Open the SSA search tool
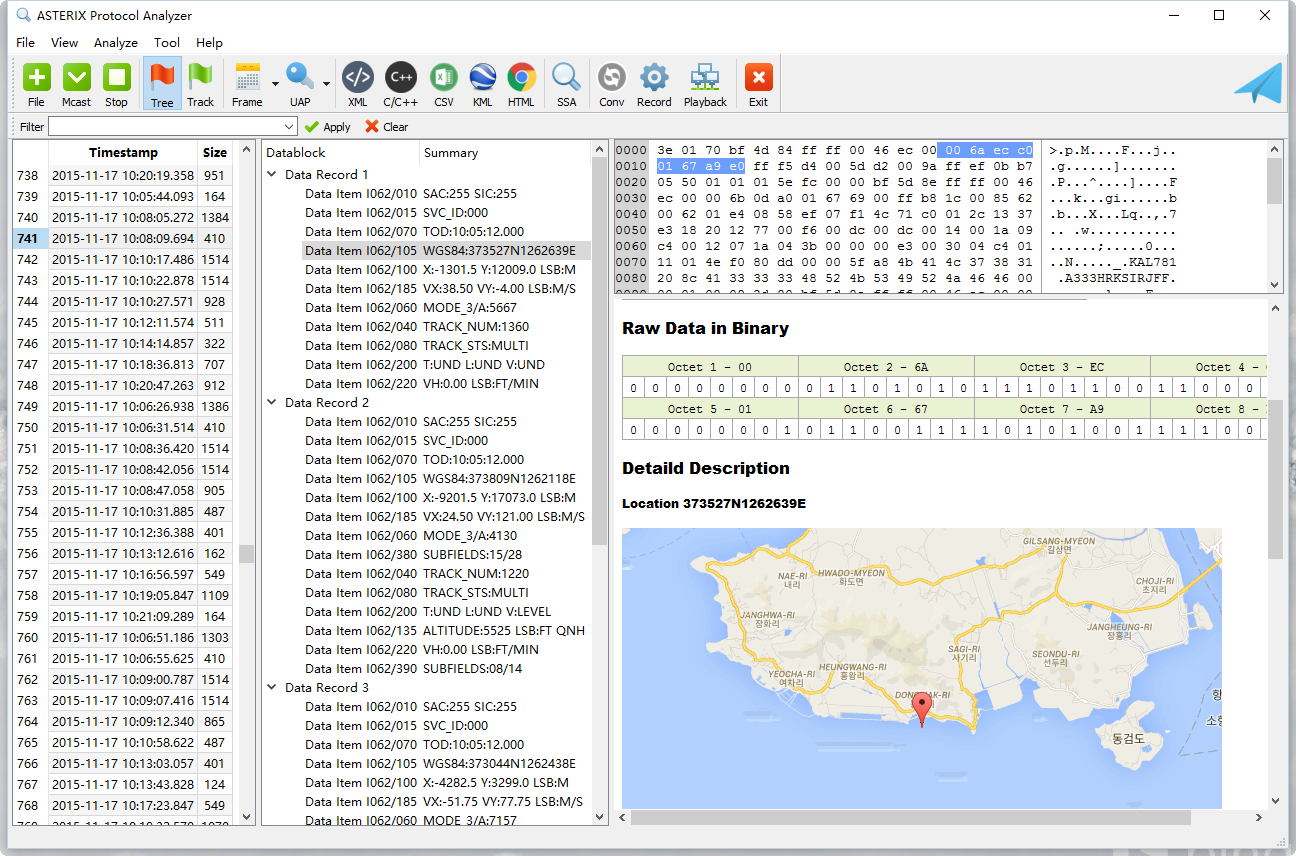 (x=567, y=85)
